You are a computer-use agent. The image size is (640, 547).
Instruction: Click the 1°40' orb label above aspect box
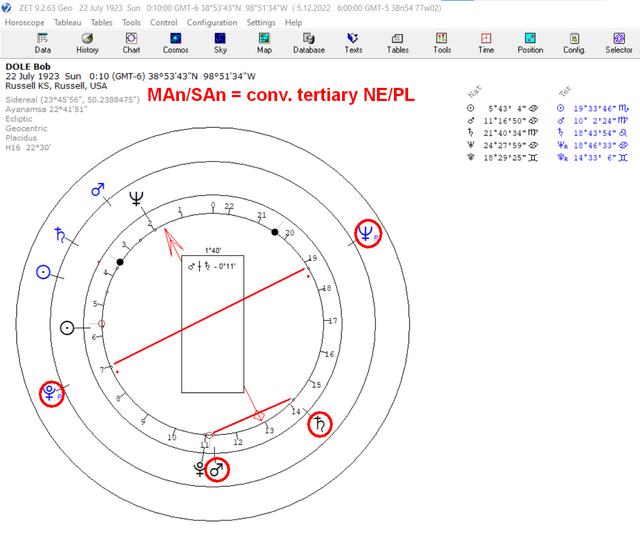tap(213, 250)
